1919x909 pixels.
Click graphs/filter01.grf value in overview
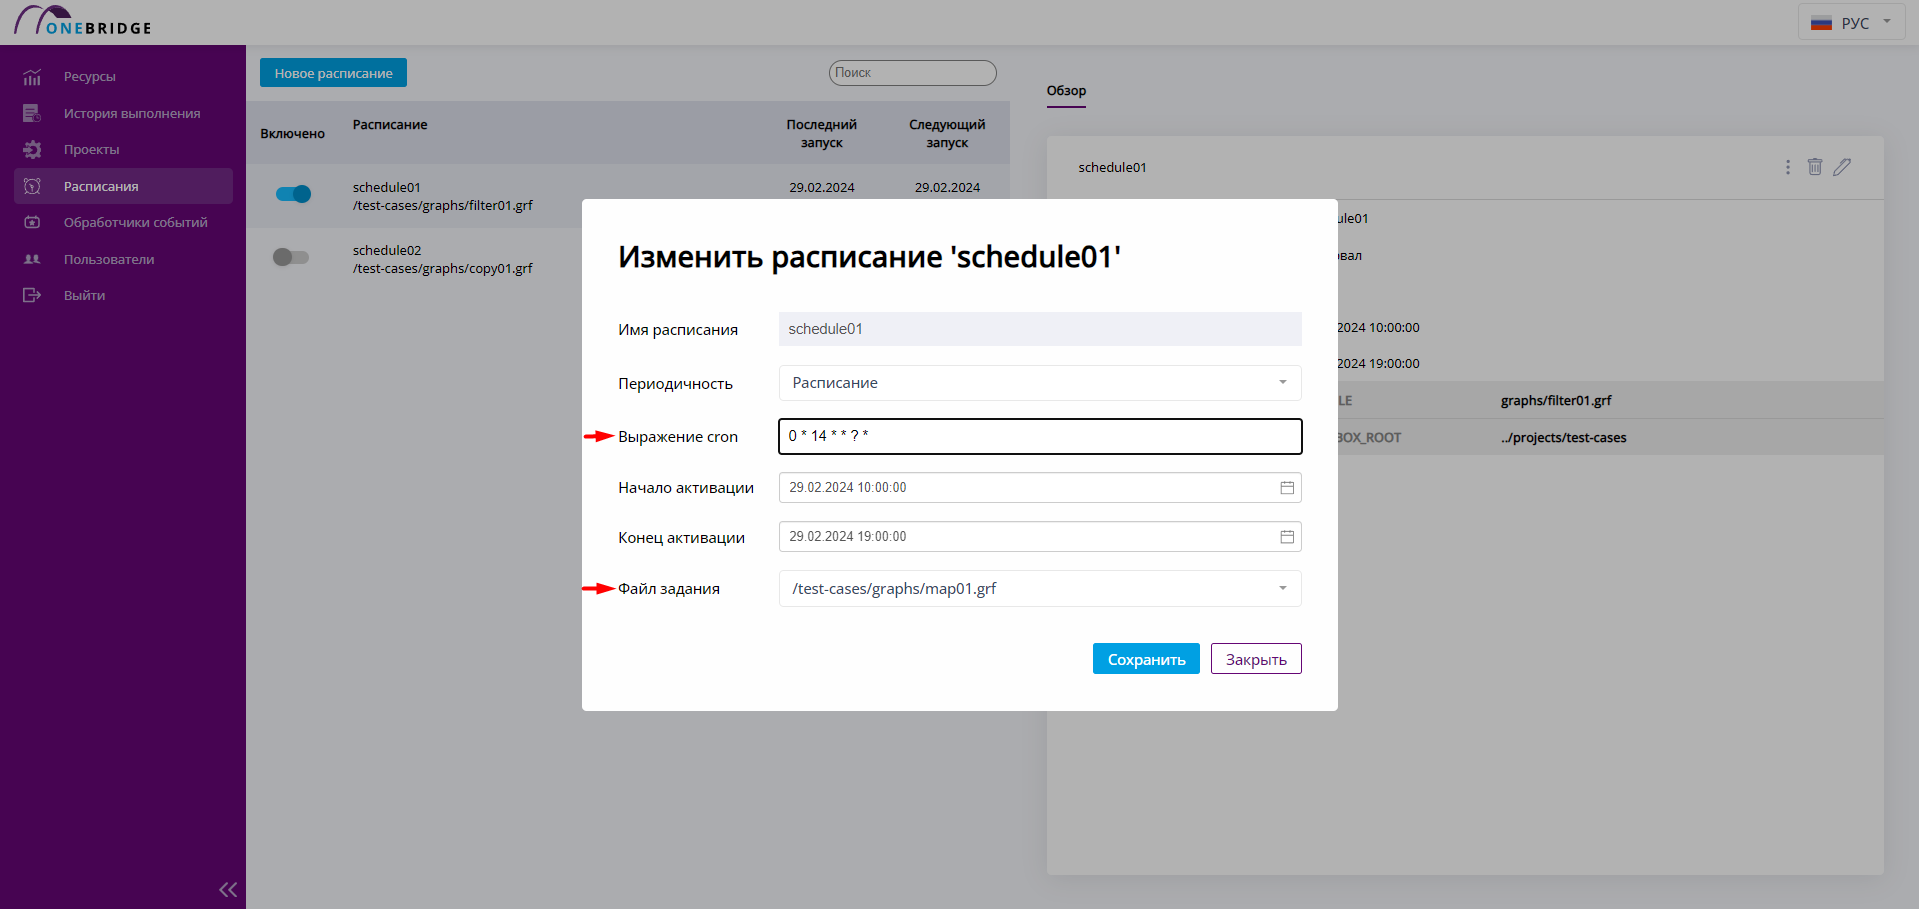[x=1556, y=401]
